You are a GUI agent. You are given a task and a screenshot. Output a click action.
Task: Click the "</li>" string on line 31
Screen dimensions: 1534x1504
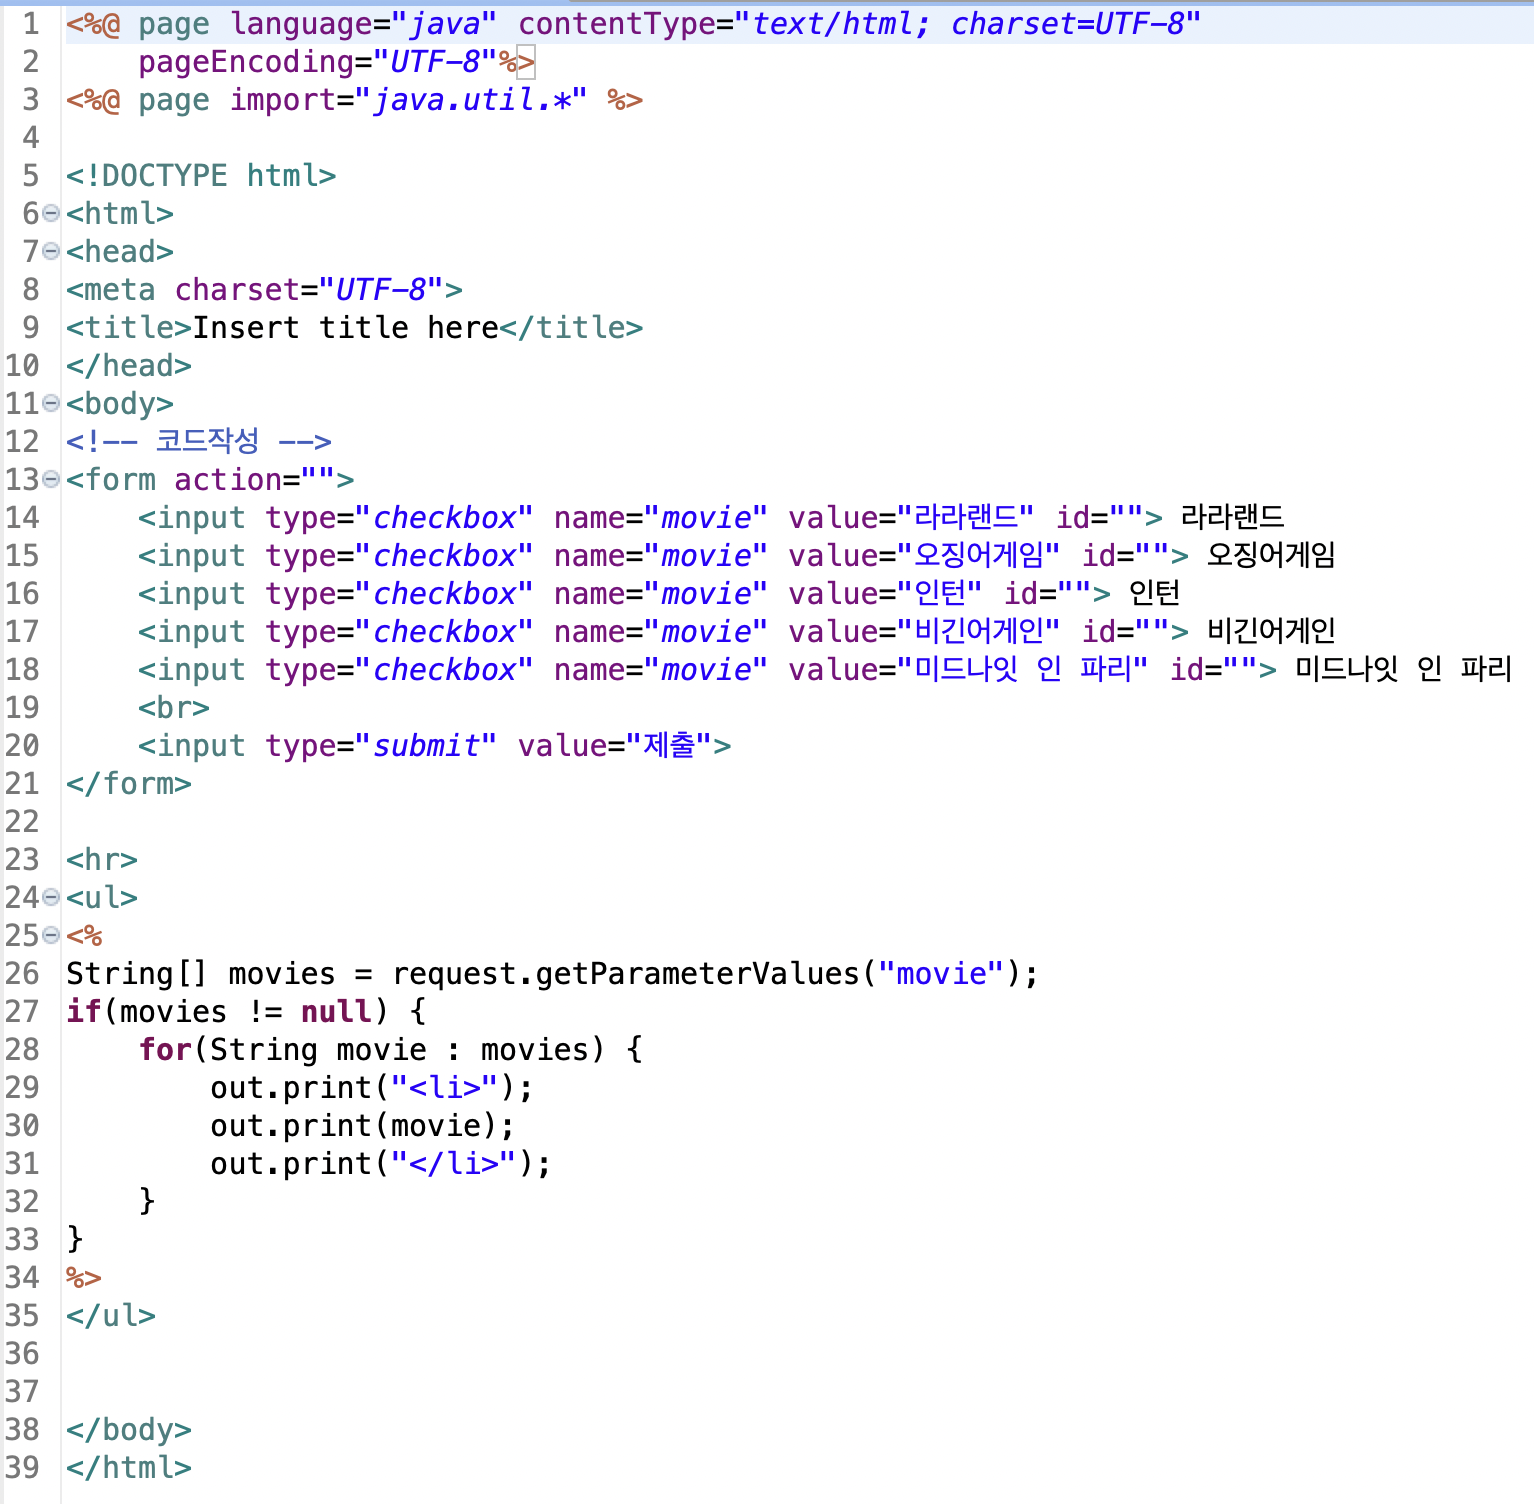click(454, 1164)
